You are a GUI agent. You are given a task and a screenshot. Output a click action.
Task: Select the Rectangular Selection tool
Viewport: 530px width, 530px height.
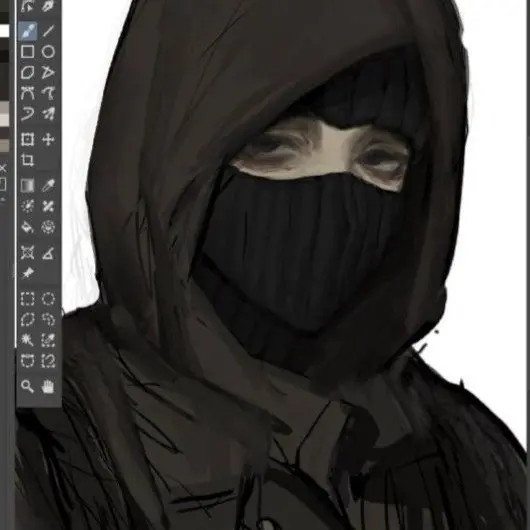pyautogui.click(x=27, y=299)
